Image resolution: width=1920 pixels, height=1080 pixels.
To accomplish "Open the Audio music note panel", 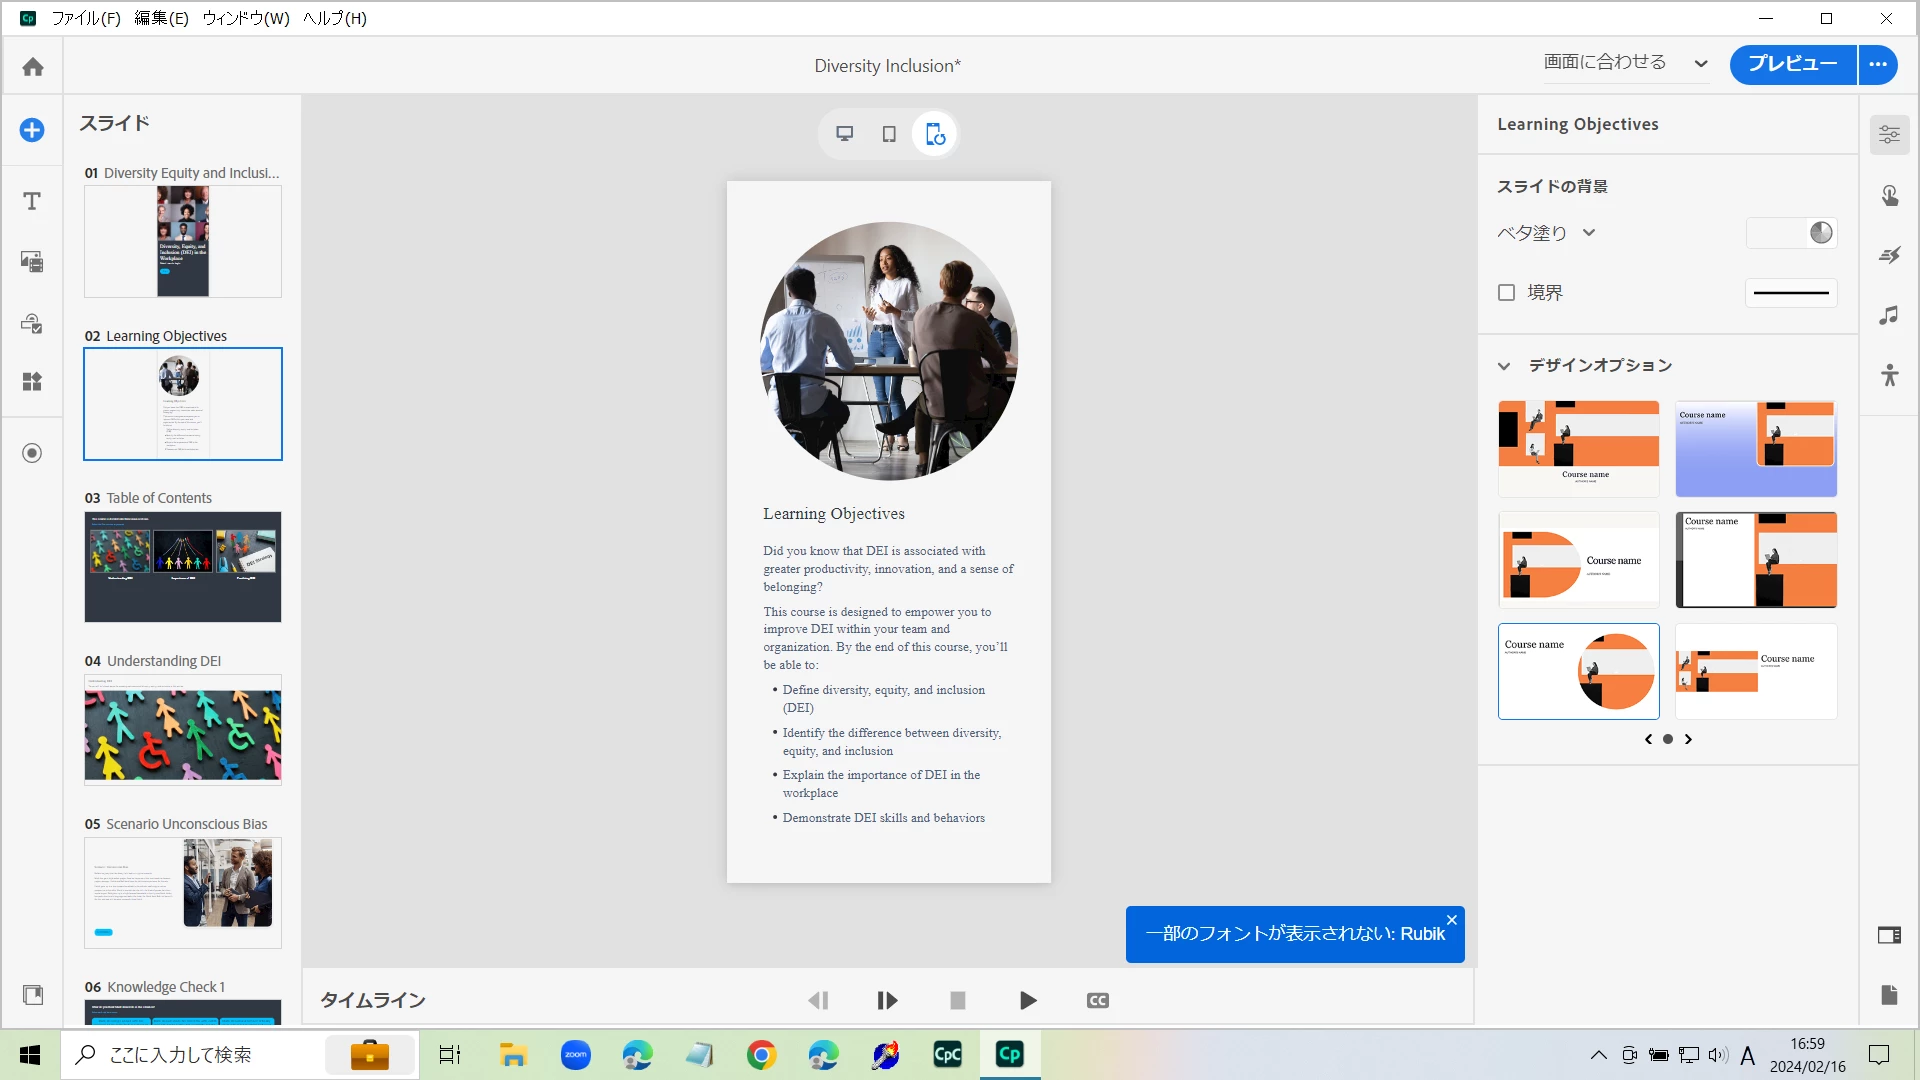I will click(x=1889, y=316).
